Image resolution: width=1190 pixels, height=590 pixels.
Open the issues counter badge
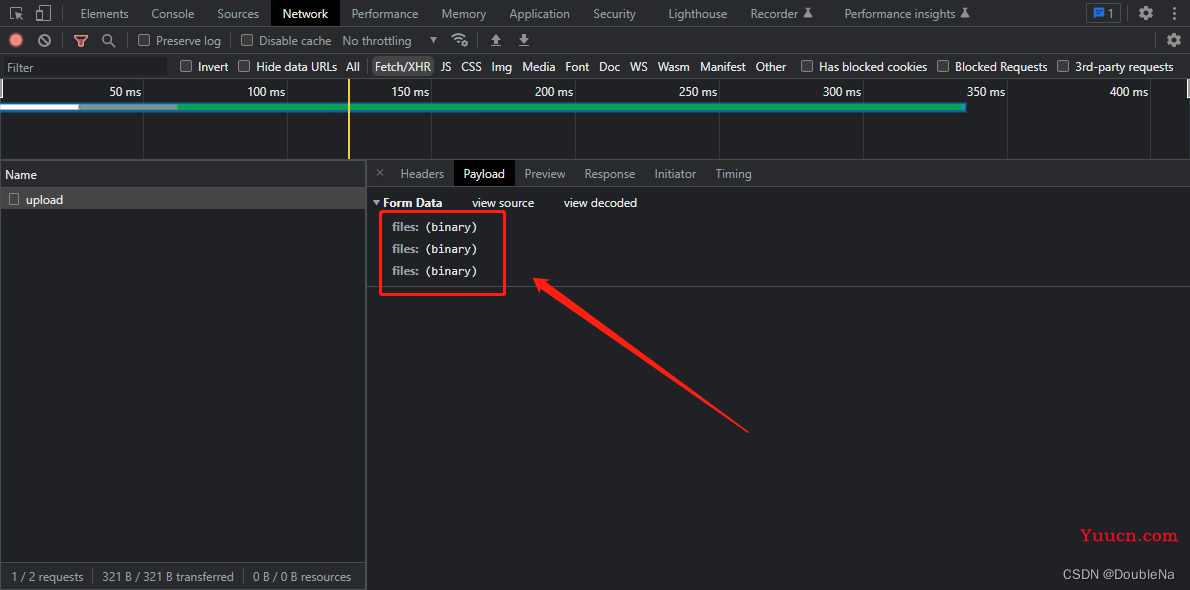[x=1103, y=13]
